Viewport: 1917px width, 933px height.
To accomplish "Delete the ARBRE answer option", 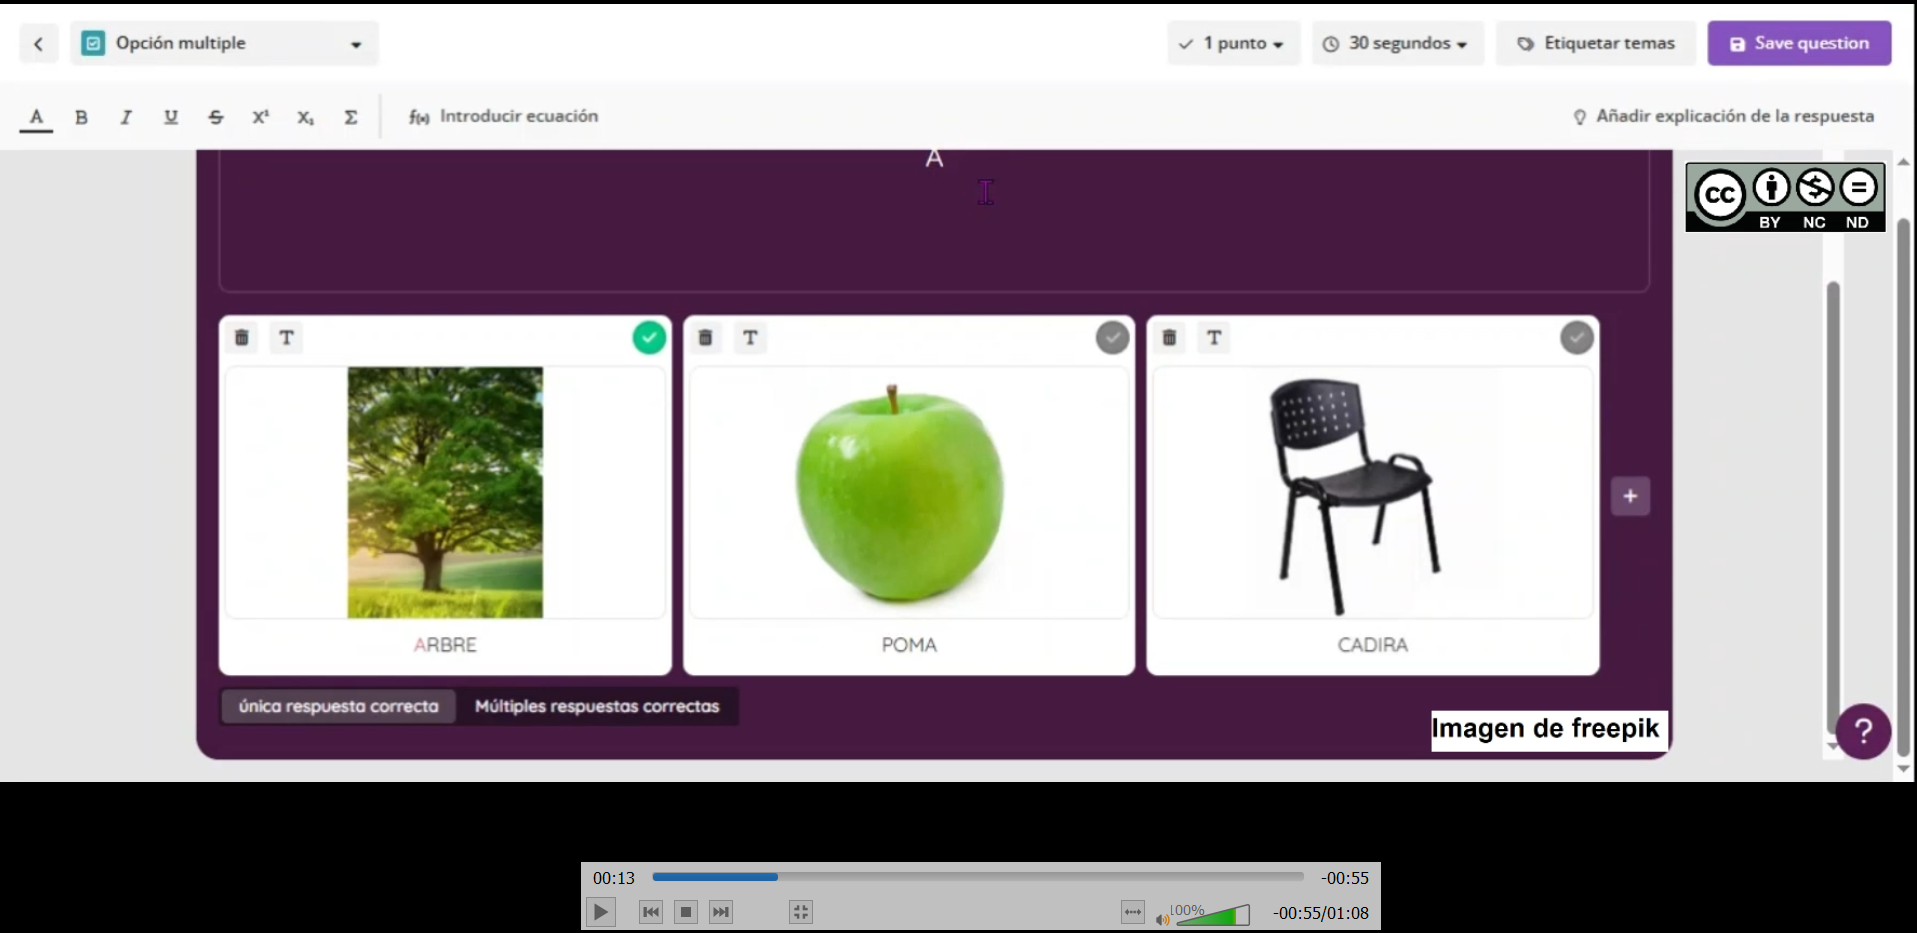I will pos(242,338).
